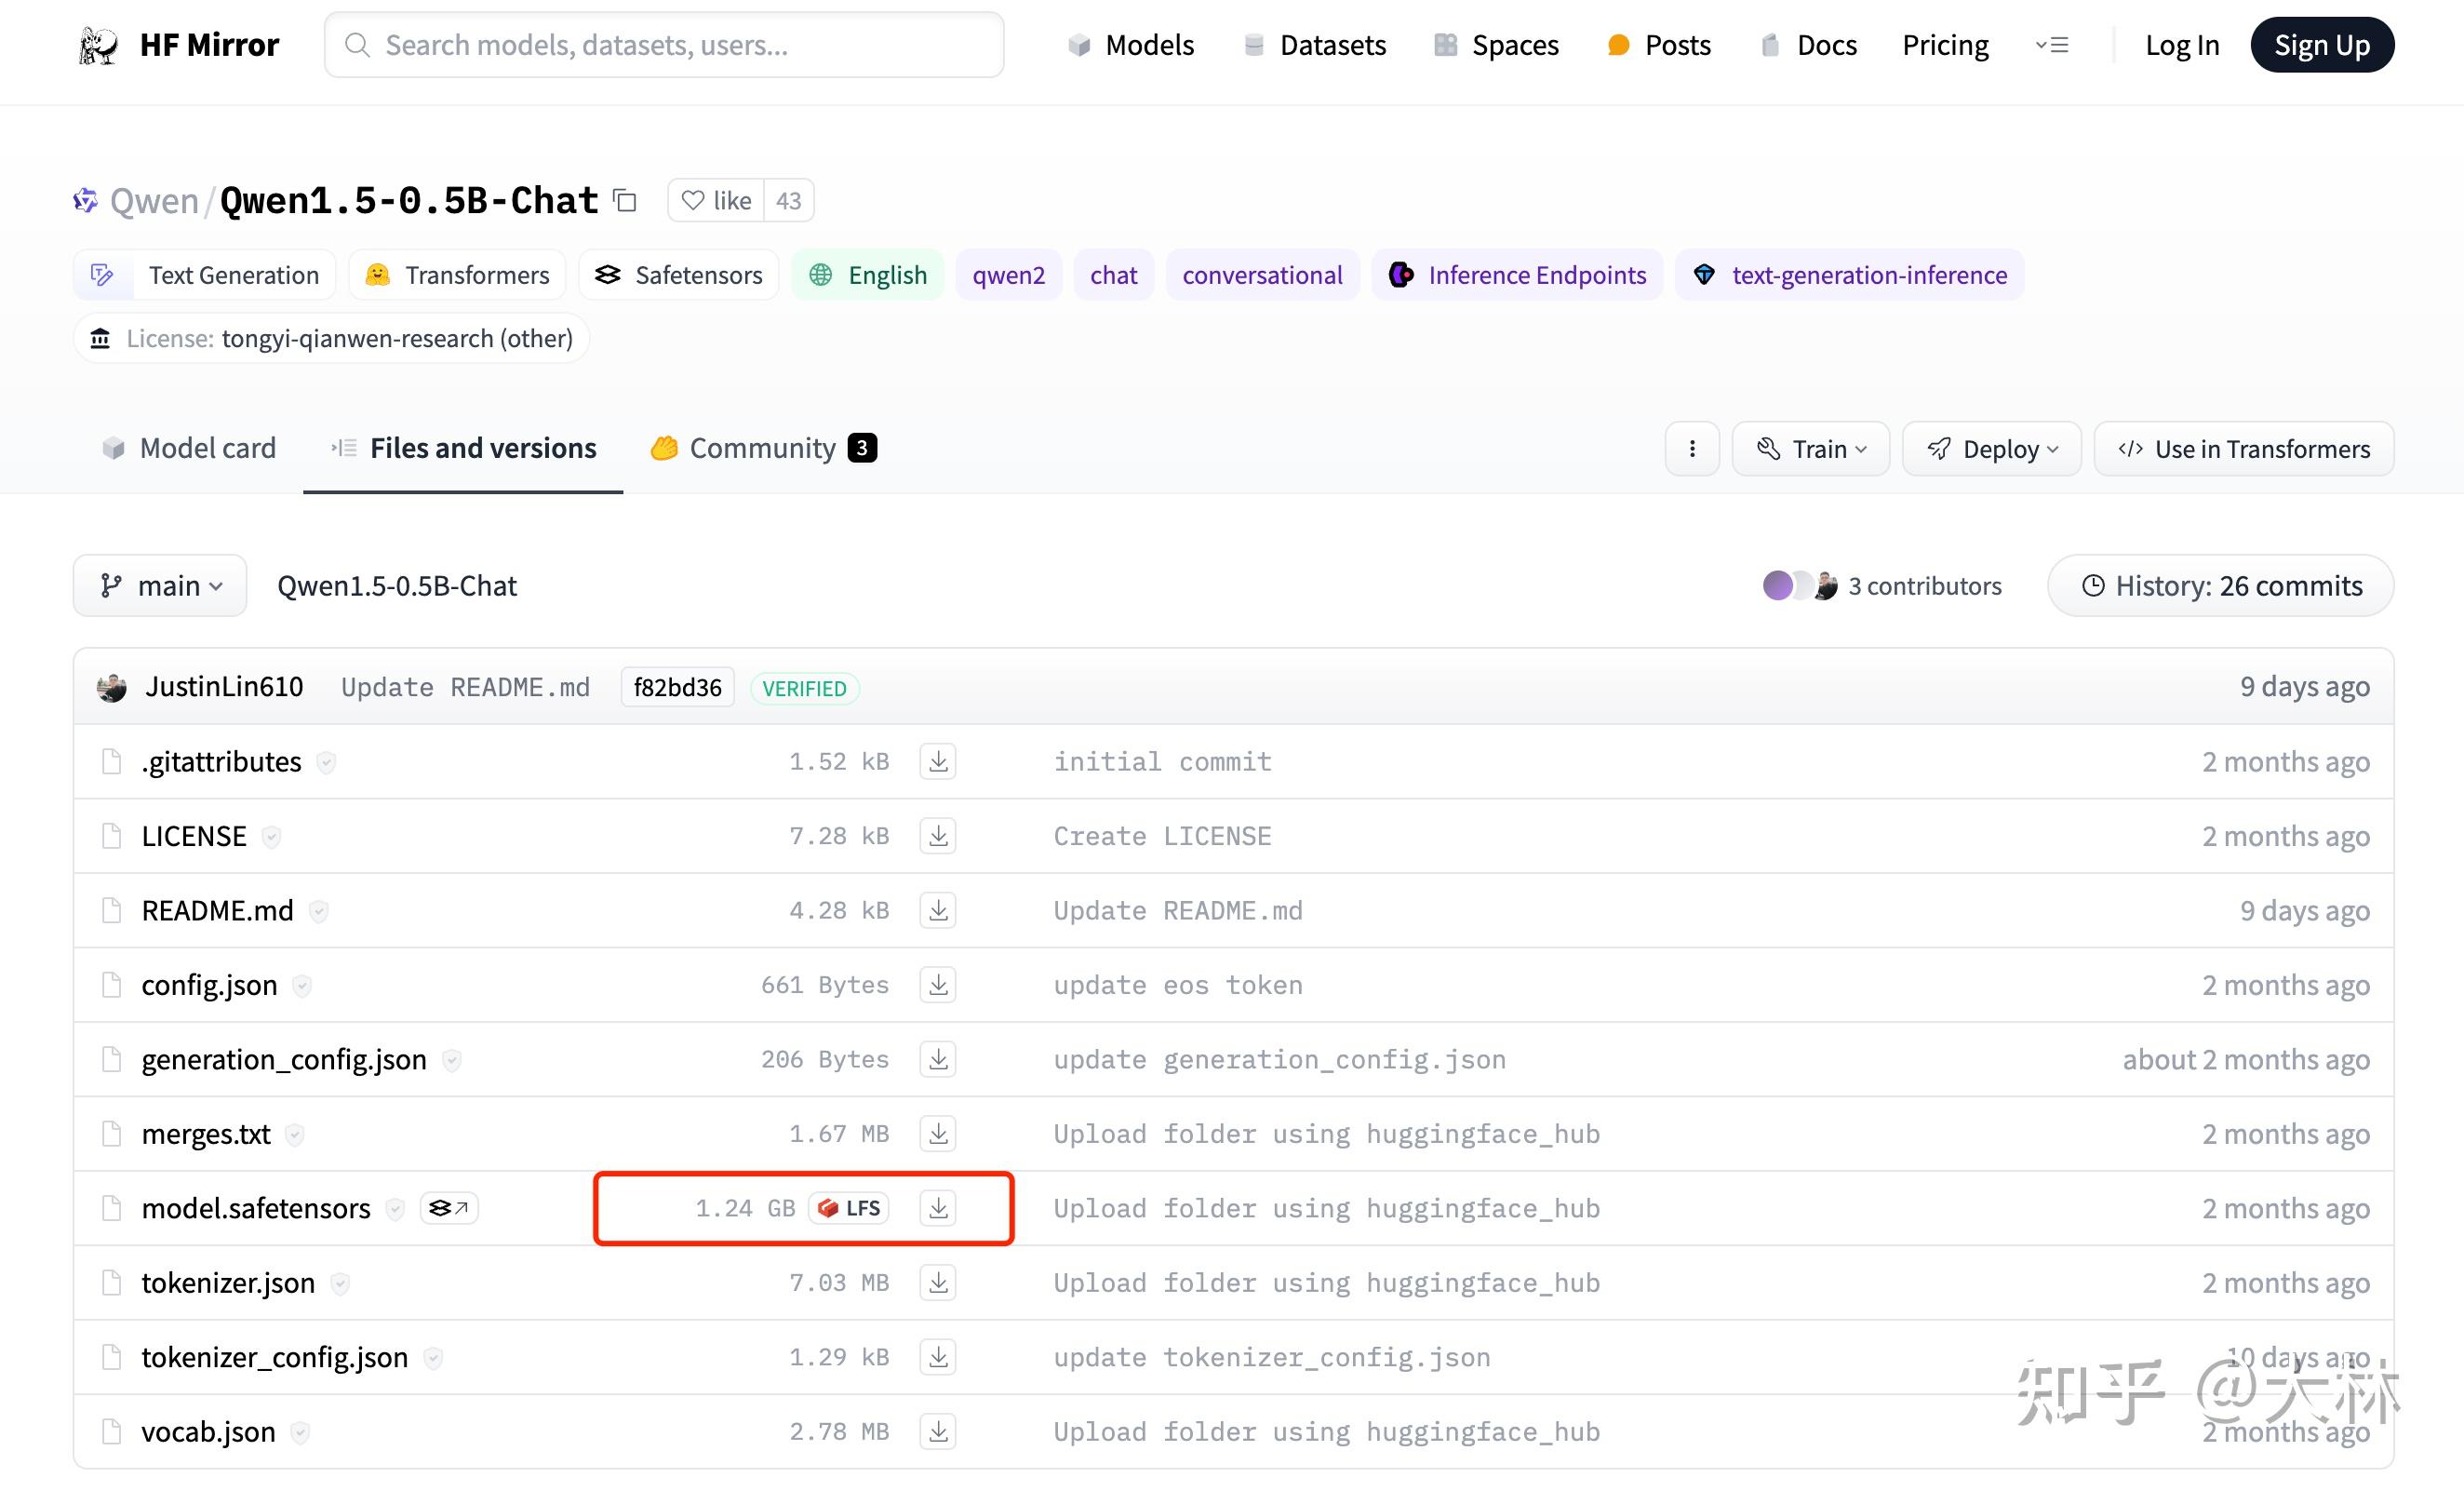Click the Inference Endpoints tag
The image size is (2464, 1491).
coord(1517,275)
